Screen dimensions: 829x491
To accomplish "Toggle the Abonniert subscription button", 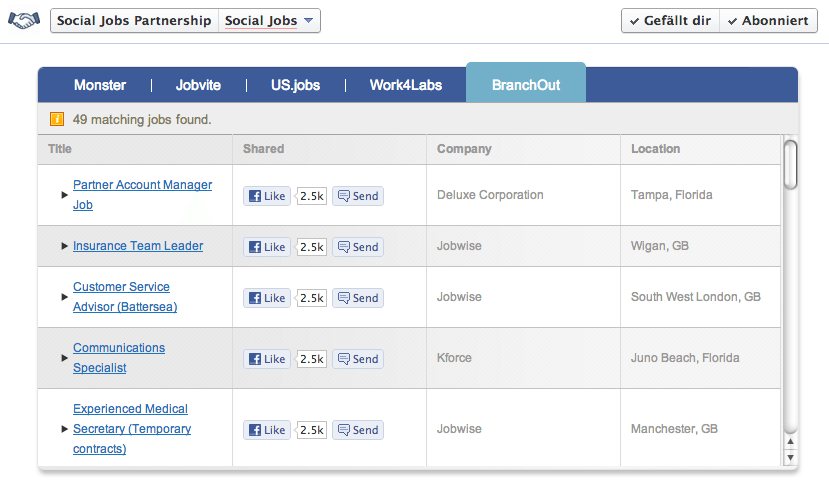I will 768,21.
